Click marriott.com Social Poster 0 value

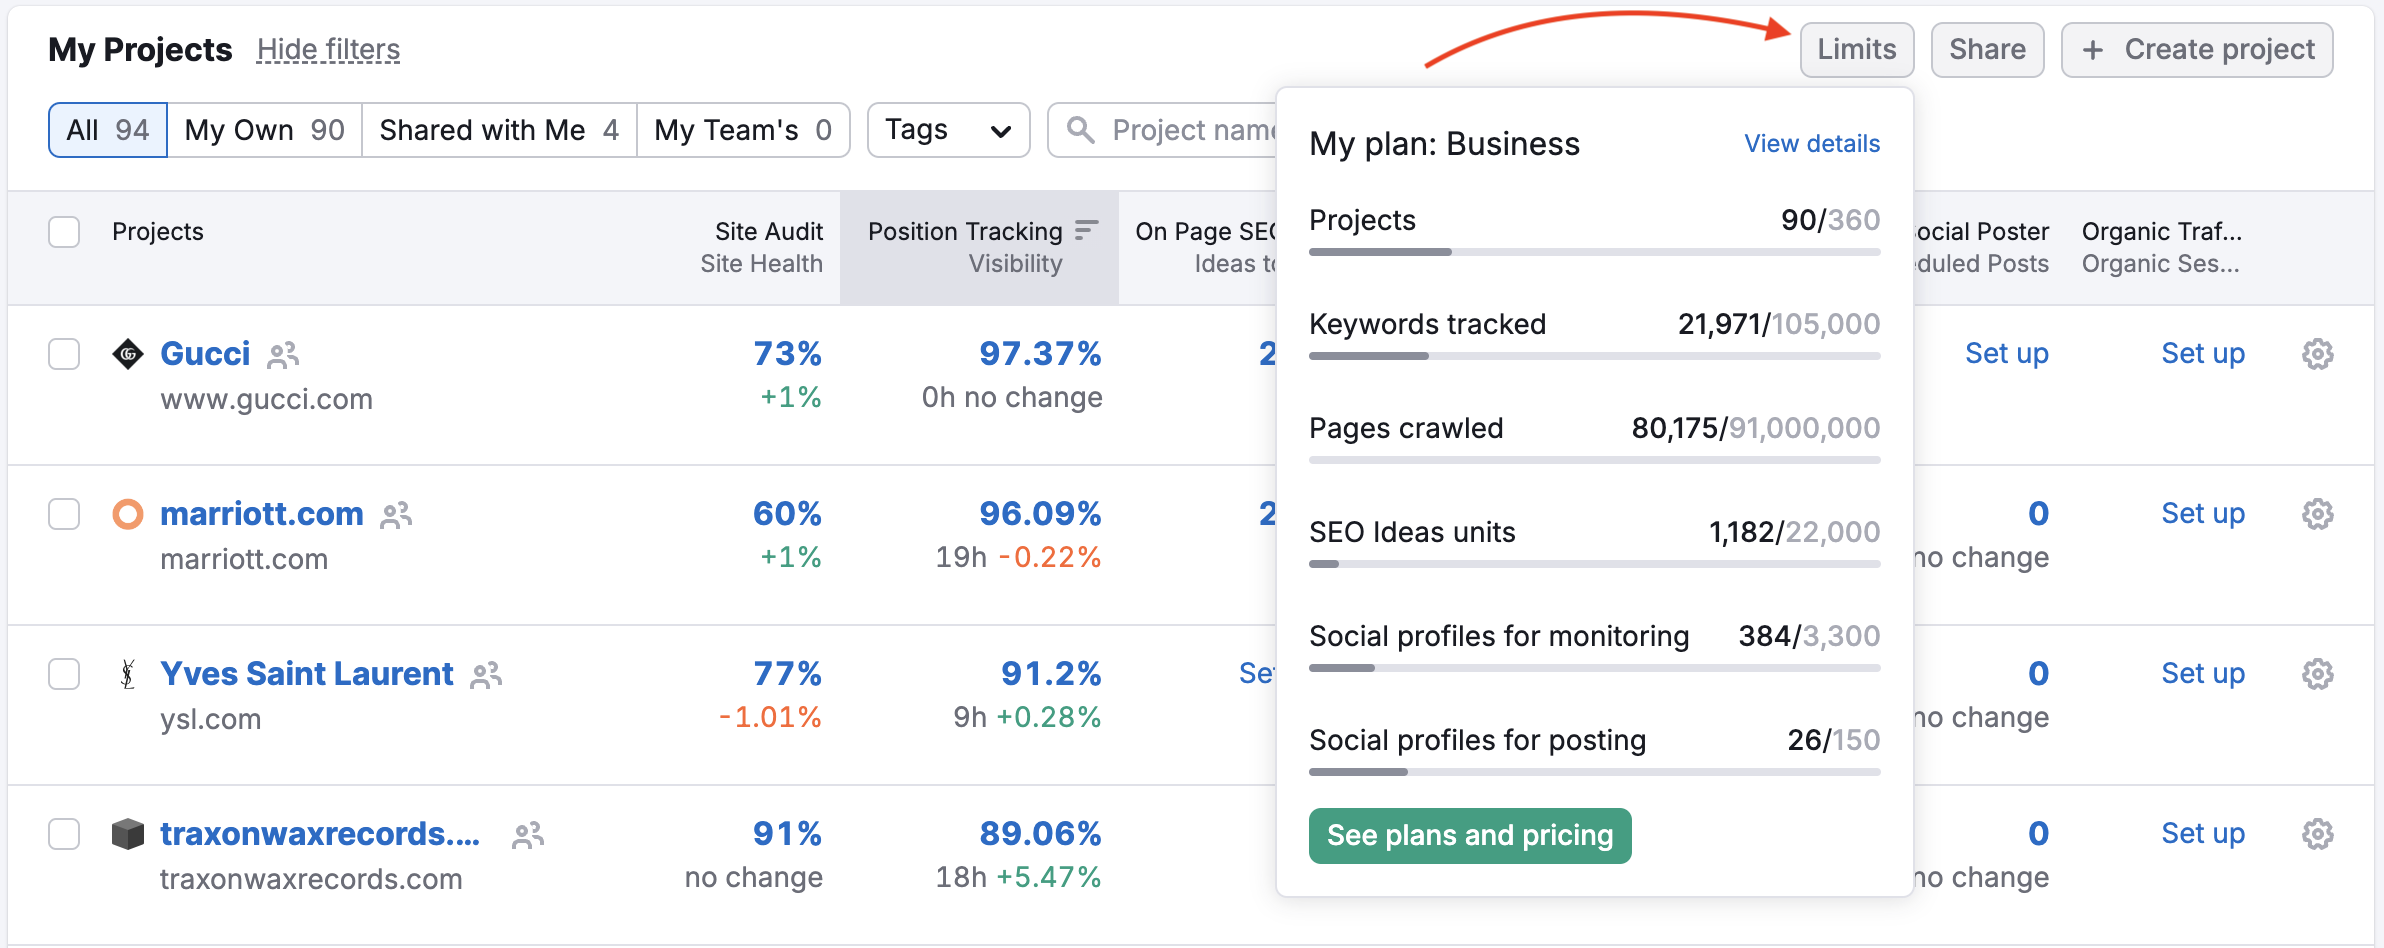click(x=2038, y=514)
